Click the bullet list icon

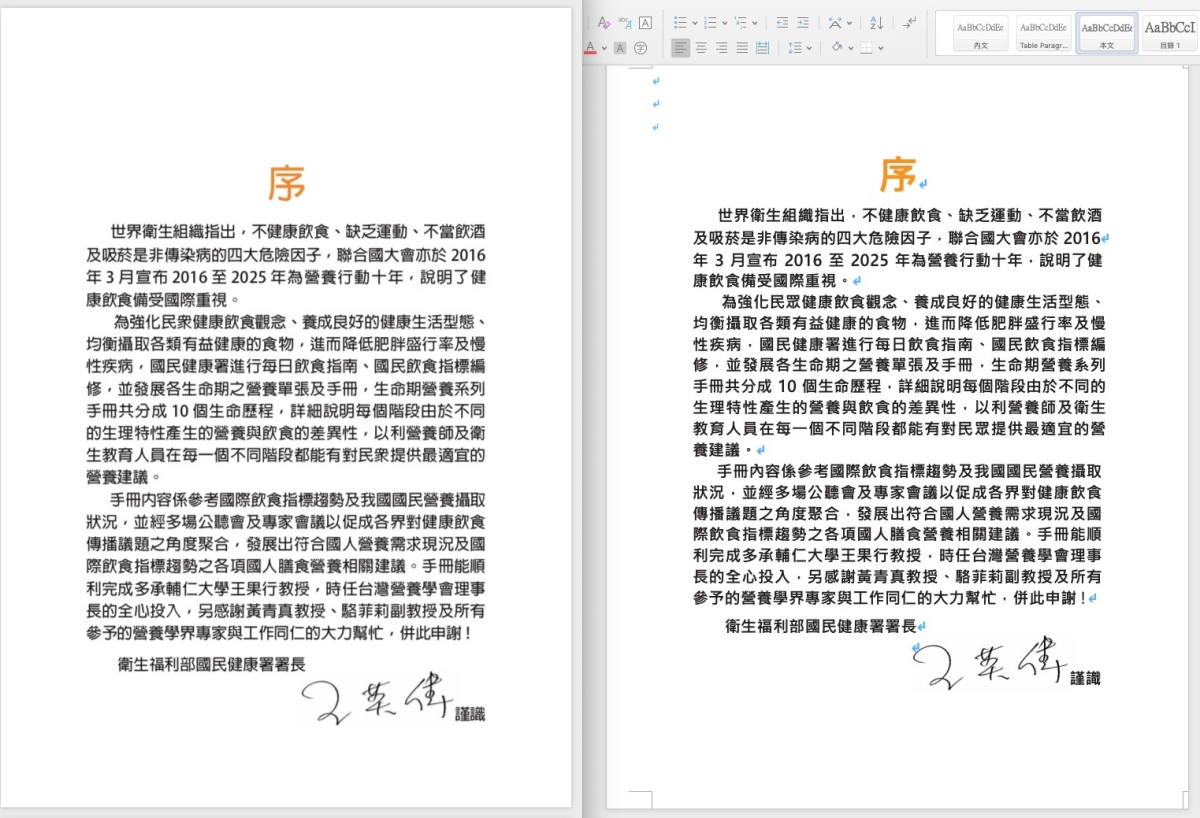point(679,22)
